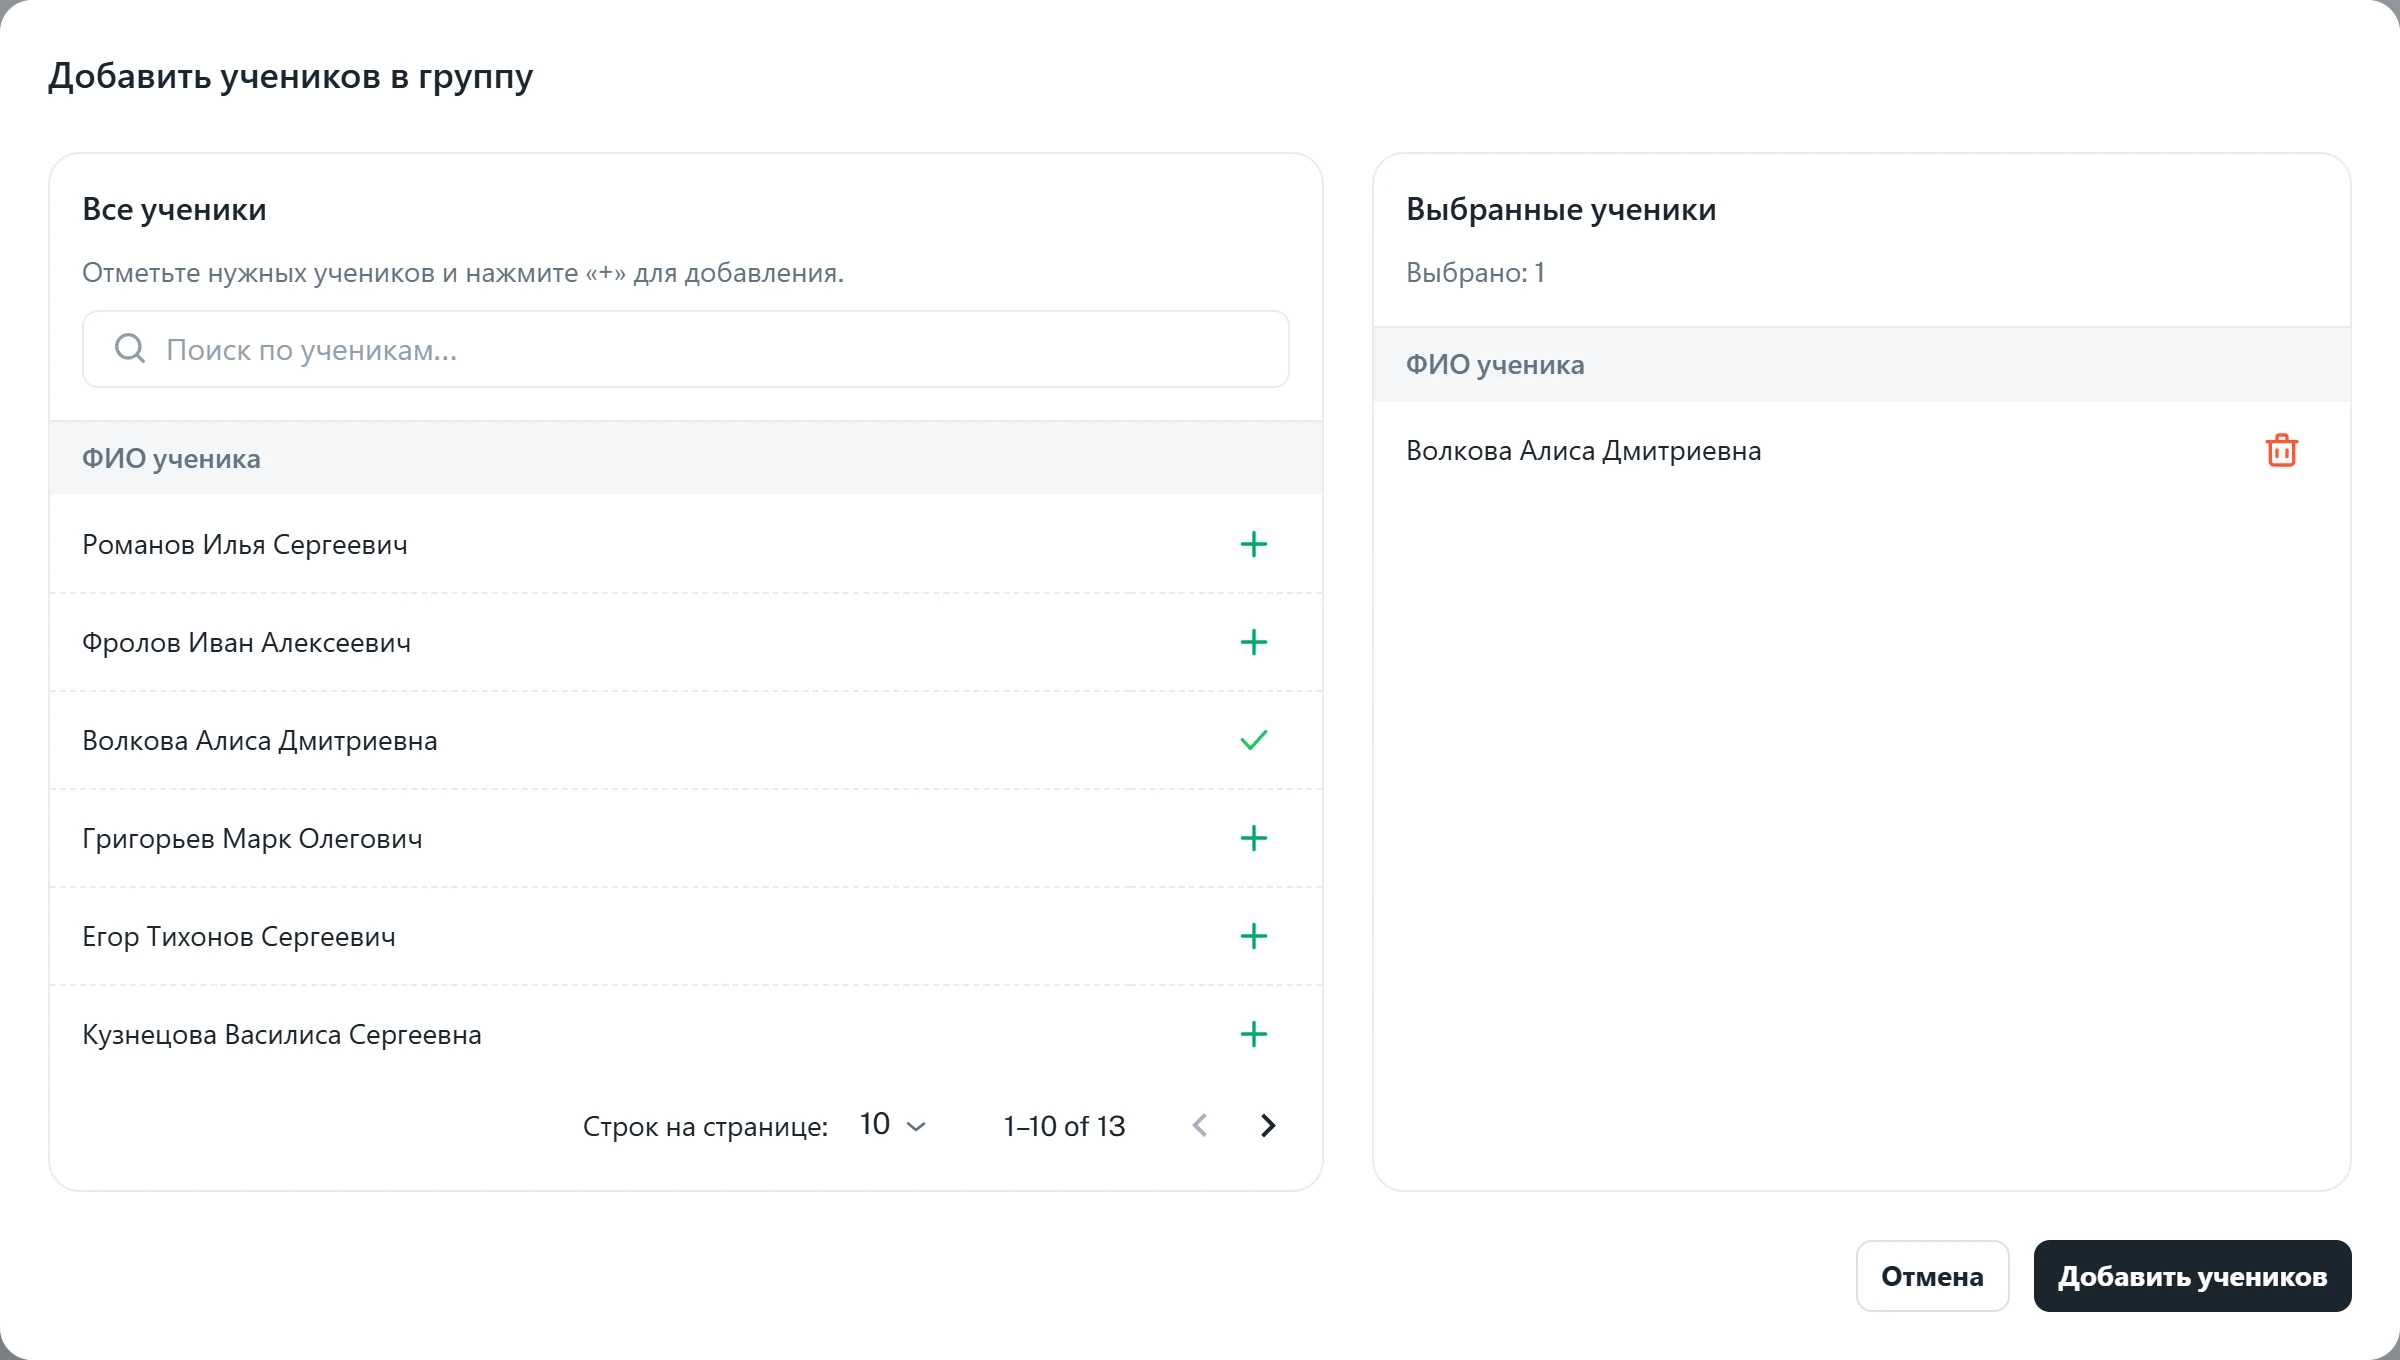This screenshot has width=2400, height=1360.
Task: Open rows per page dropdown
Action: [893, 1125]
